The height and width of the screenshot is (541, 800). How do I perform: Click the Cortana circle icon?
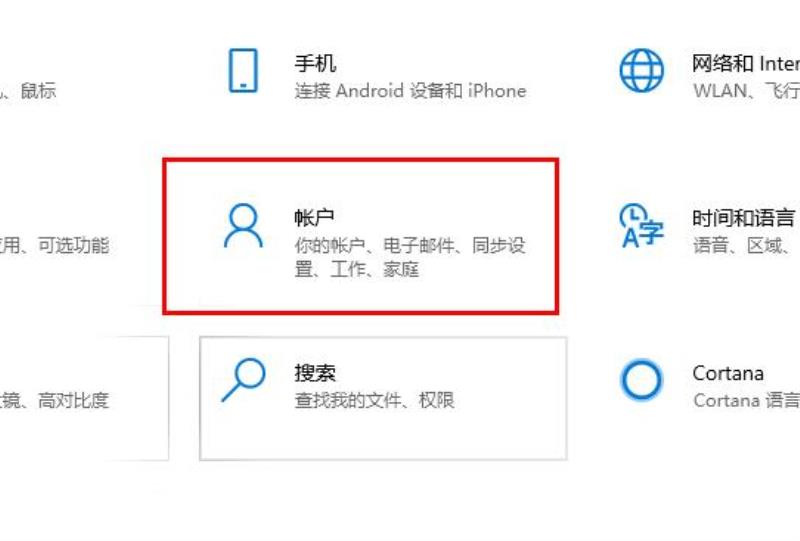(641, 380)
